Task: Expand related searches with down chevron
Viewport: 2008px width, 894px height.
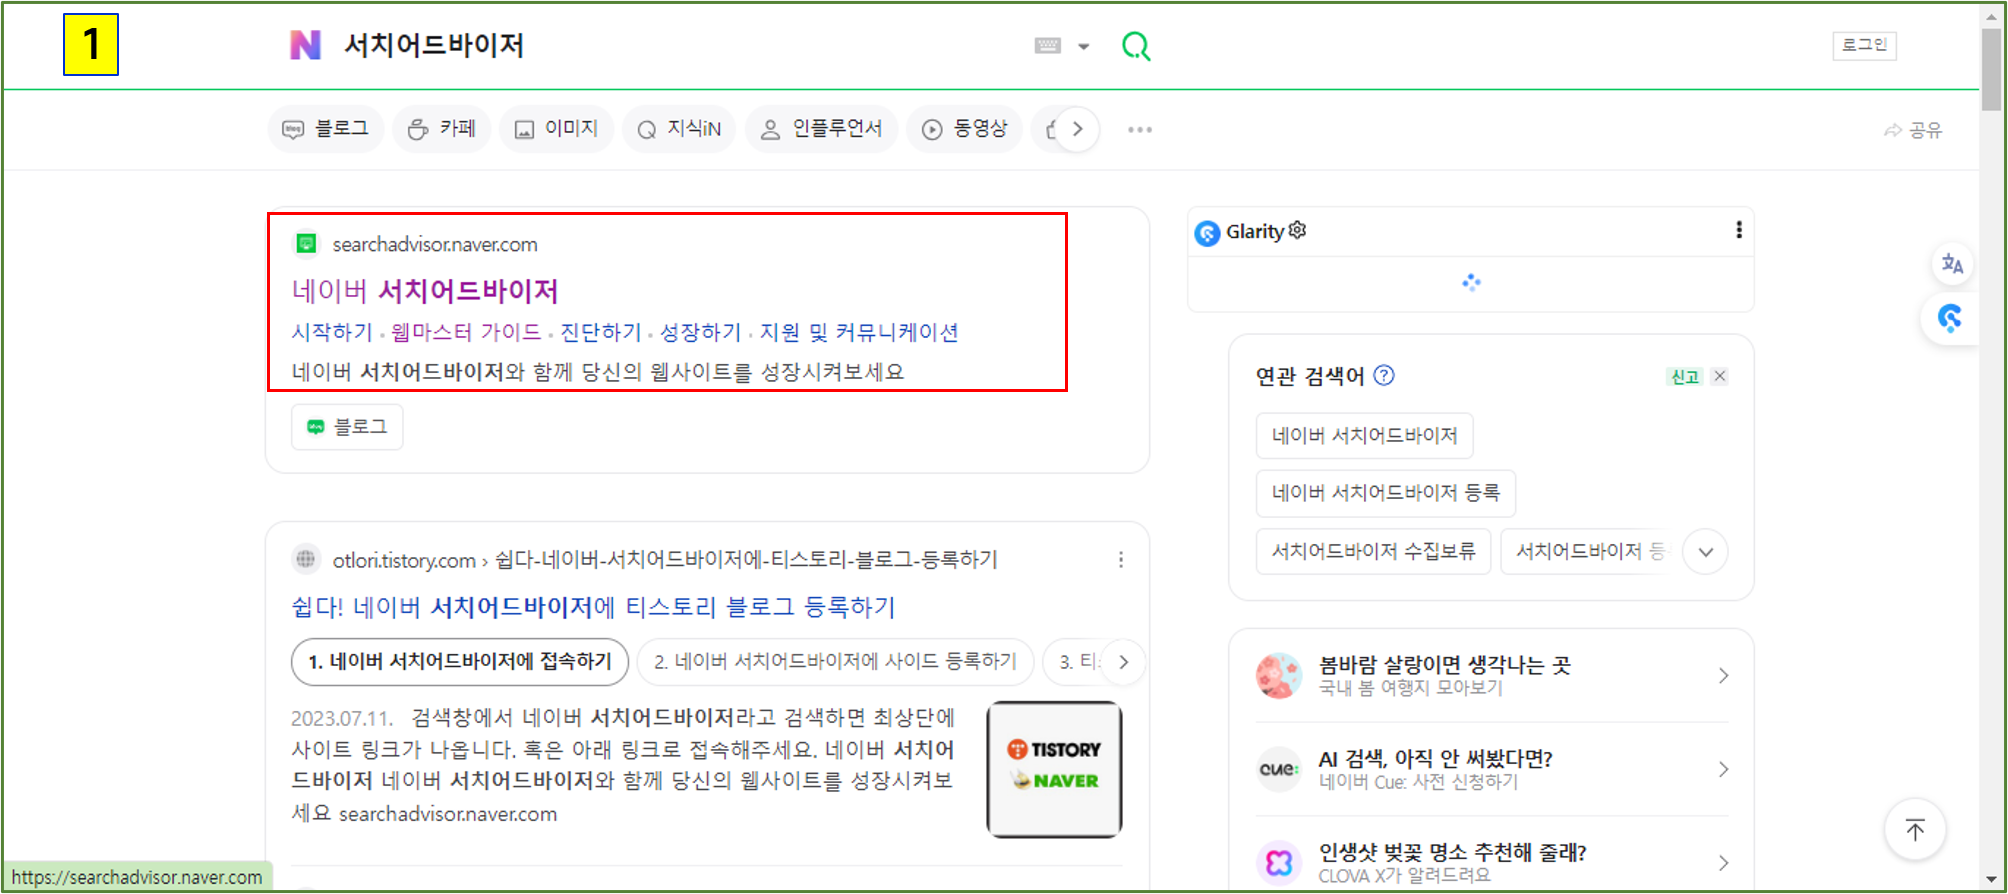Action: click(1706, 552)
